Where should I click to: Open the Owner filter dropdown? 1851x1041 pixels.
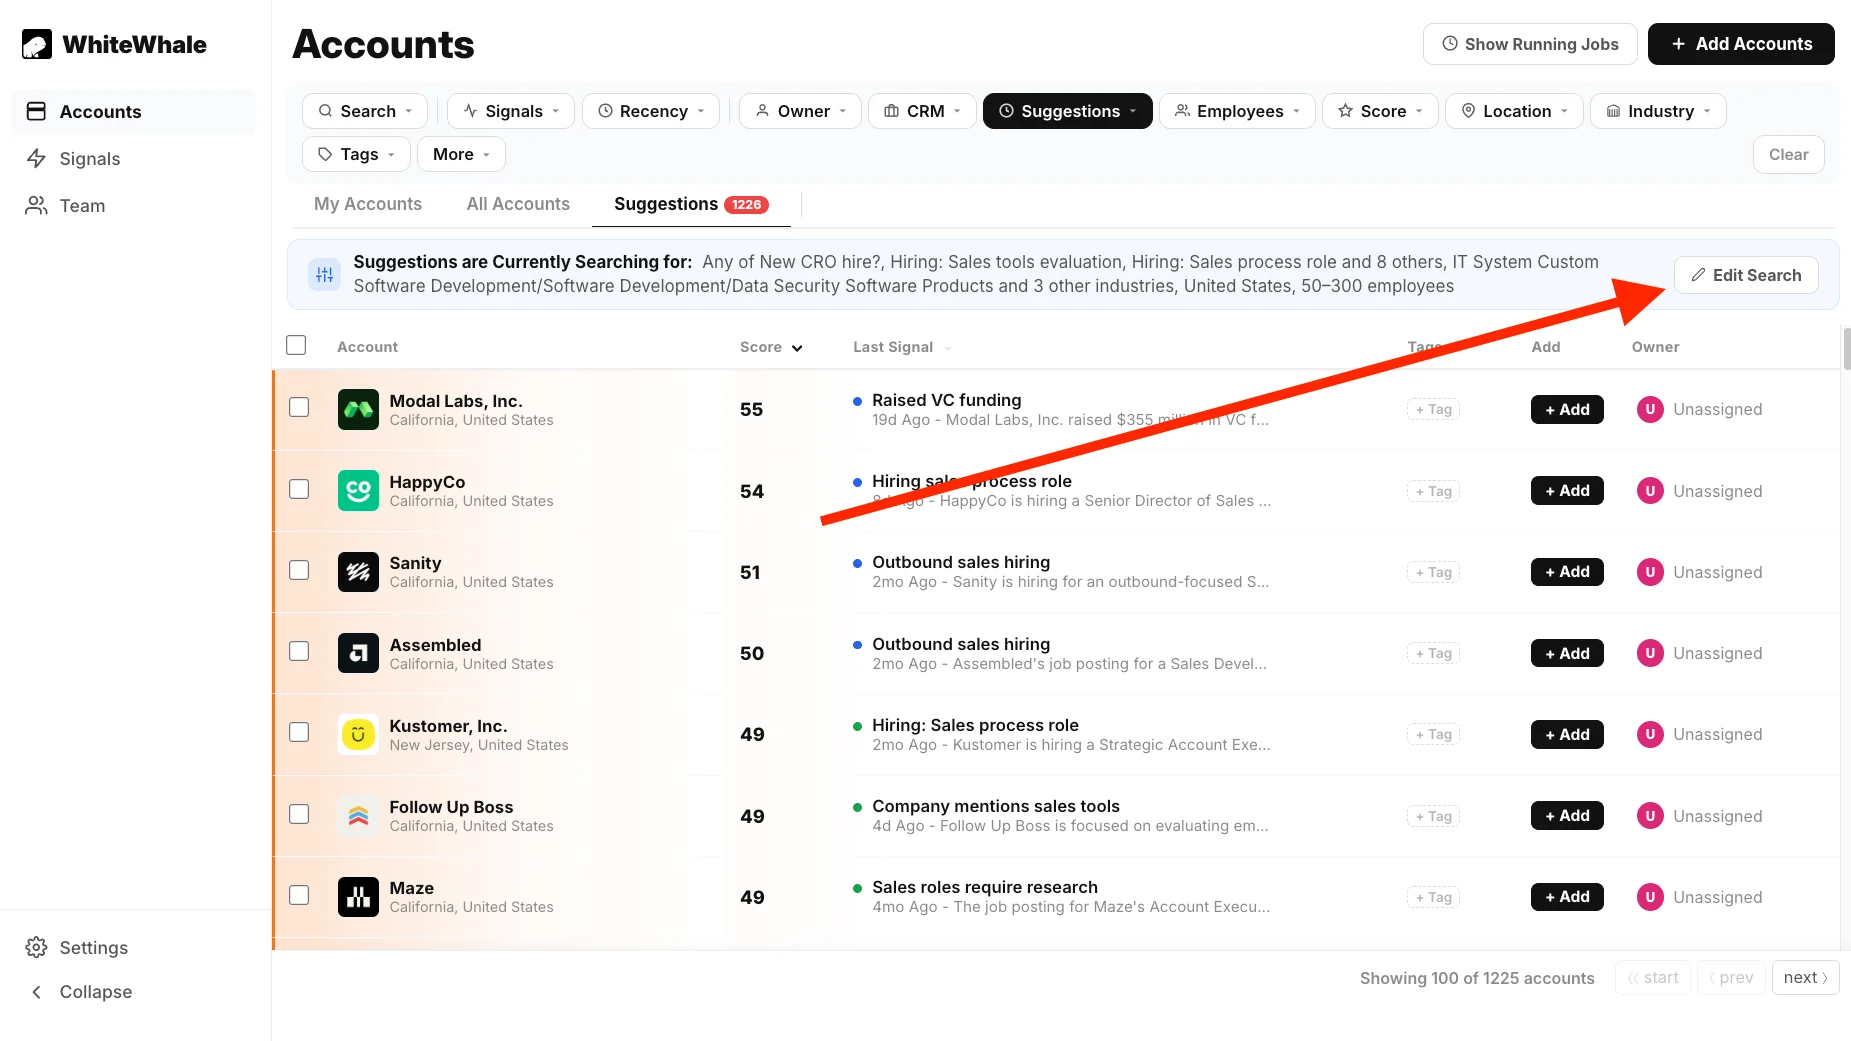(800, 111)
